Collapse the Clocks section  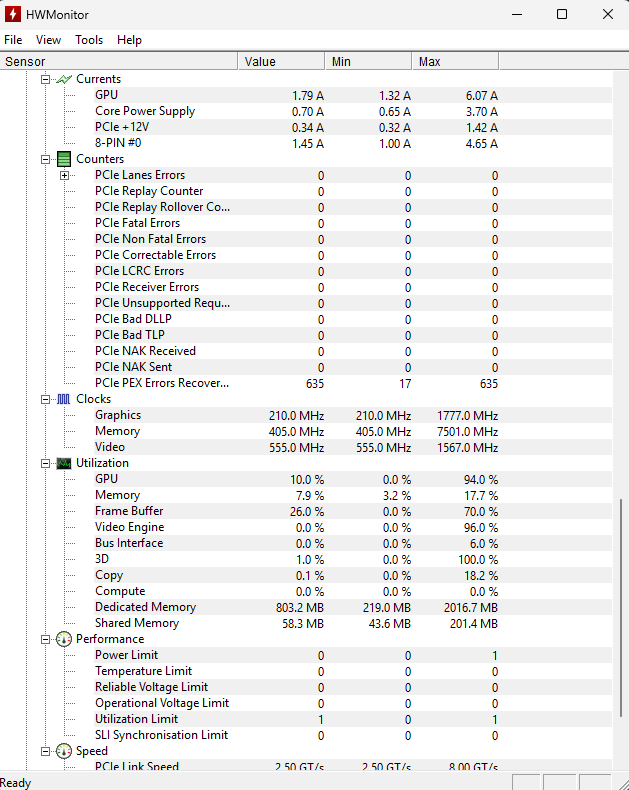[45, 399]
